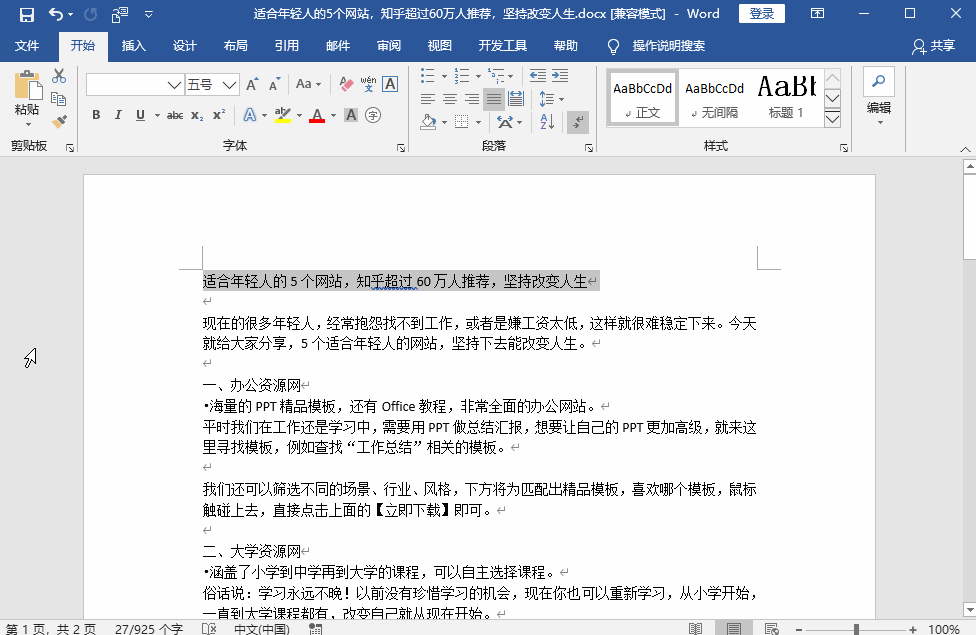Open the styles gallery more arrow

832,118
